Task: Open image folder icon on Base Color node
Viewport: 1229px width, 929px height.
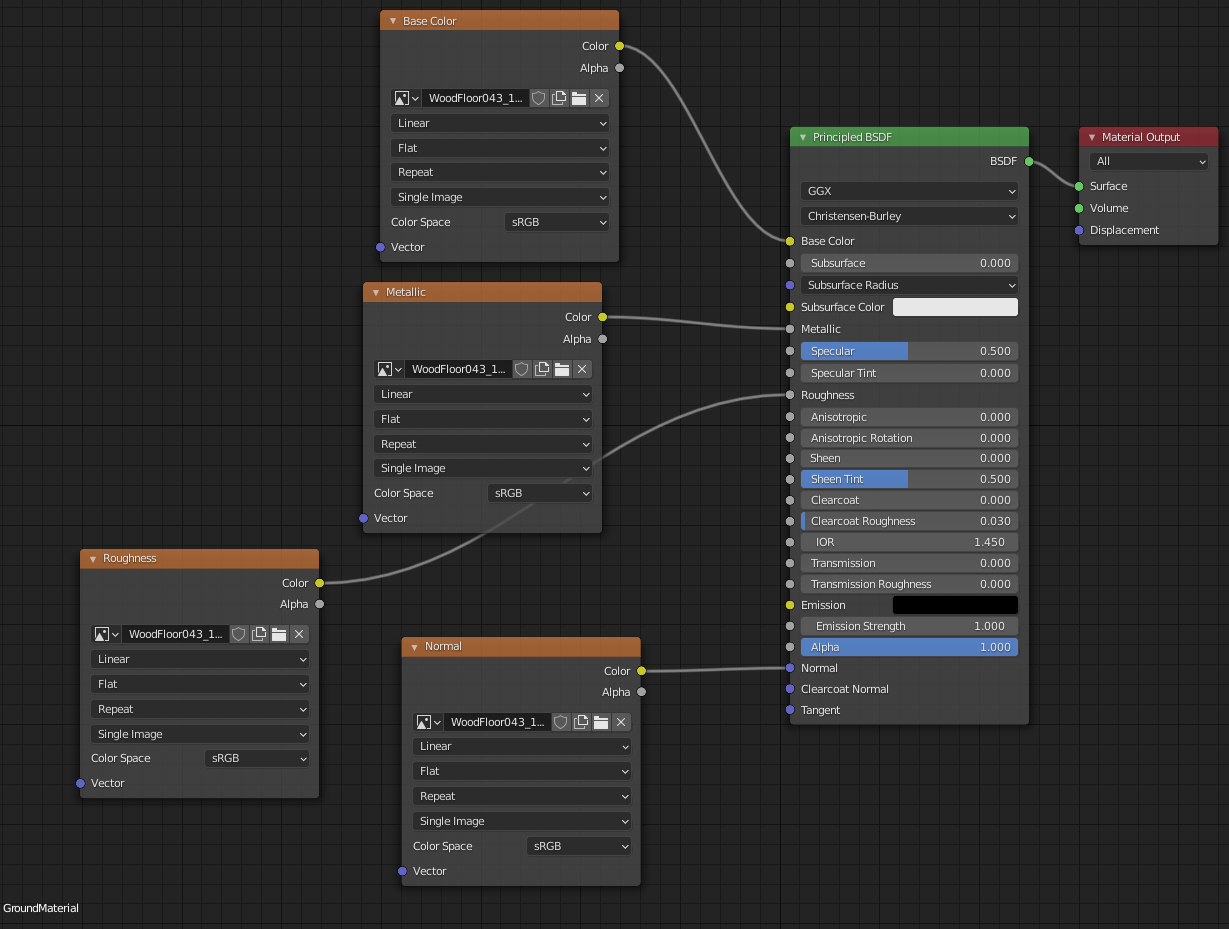Action: click(x=578, y=98)
